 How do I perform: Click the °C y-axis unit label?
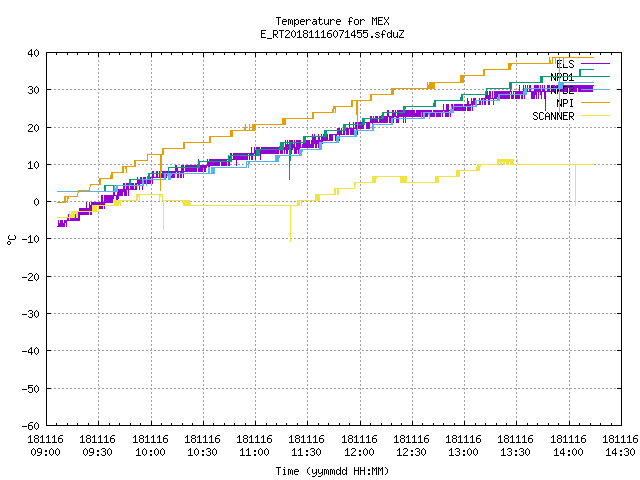coord(12,240)
